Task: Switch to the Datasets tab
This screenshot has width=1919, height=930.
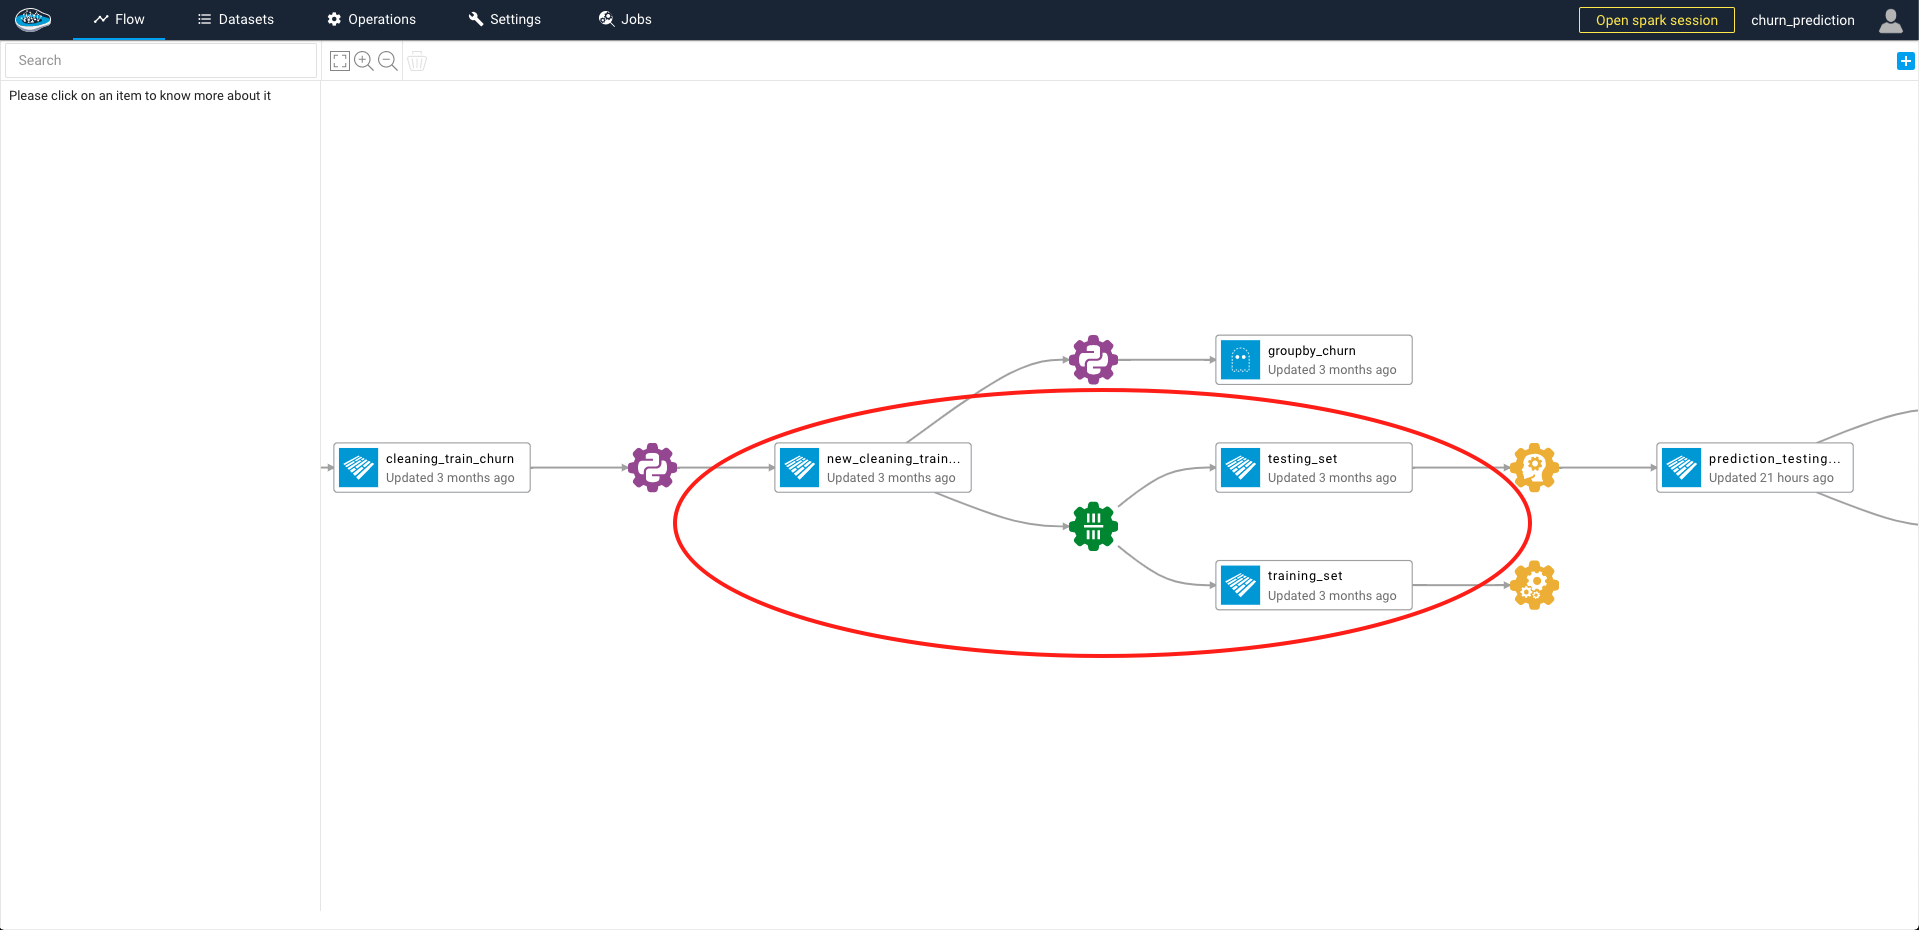Action: coord(235,18)
